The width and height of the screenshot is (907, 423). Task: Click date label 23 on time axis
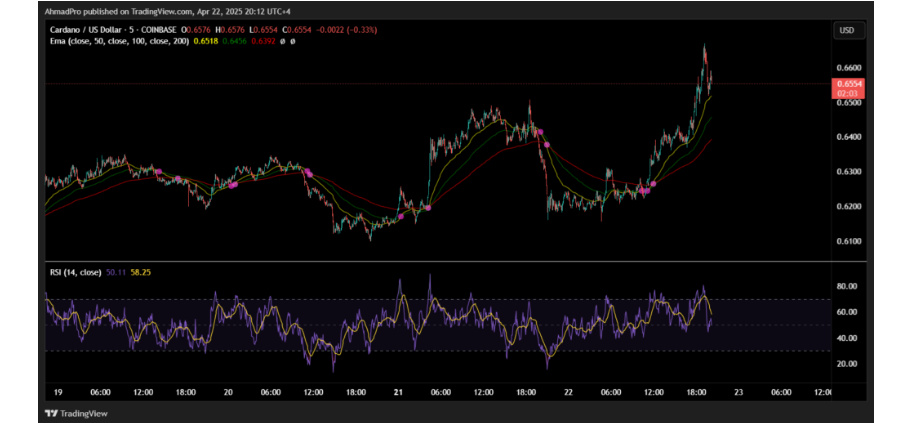click(738, 392)
